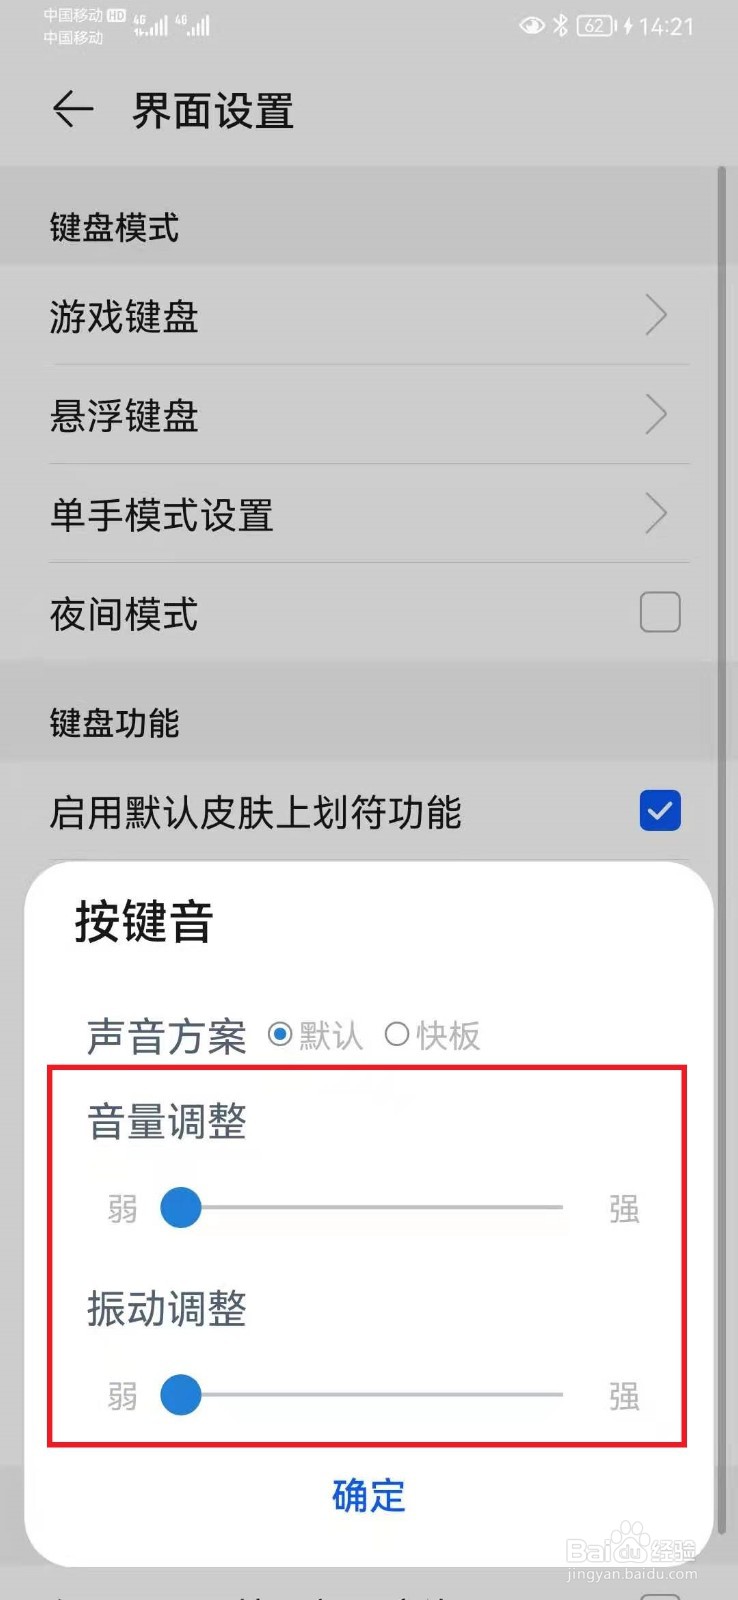Select the 快板 sound scheme radio
Viewport: 738px width, 1600px height.
[x=397, y=1034]
